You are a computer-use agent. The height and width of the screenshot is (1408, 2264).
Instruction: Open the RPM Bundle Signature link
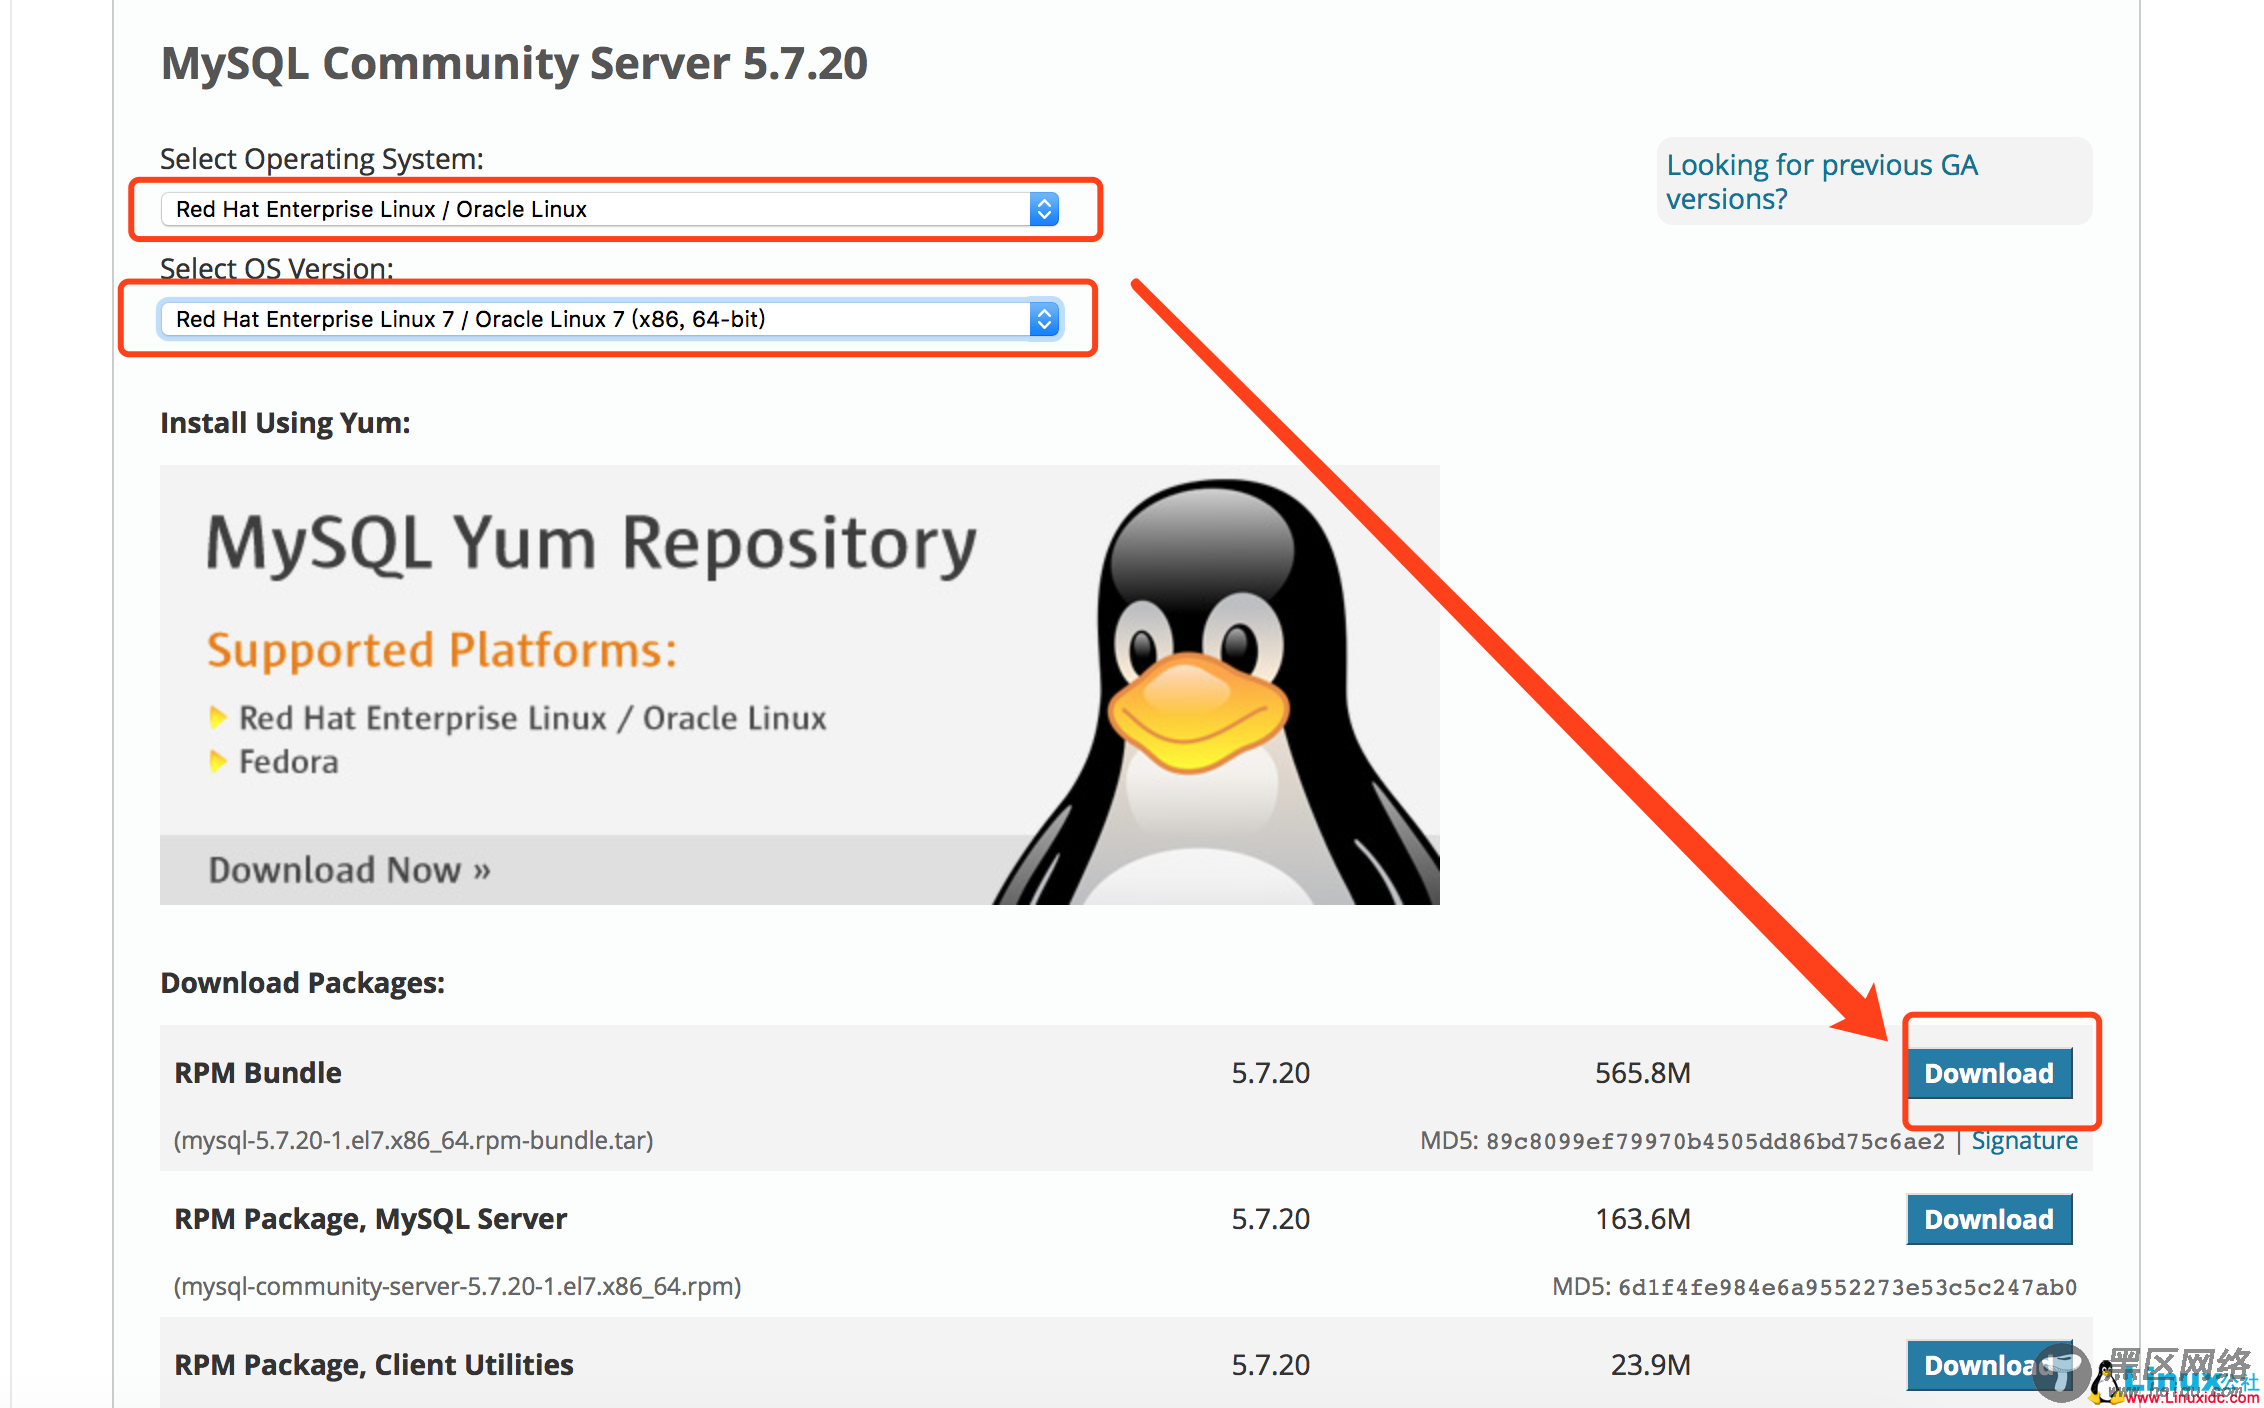click(2024, 1141)
